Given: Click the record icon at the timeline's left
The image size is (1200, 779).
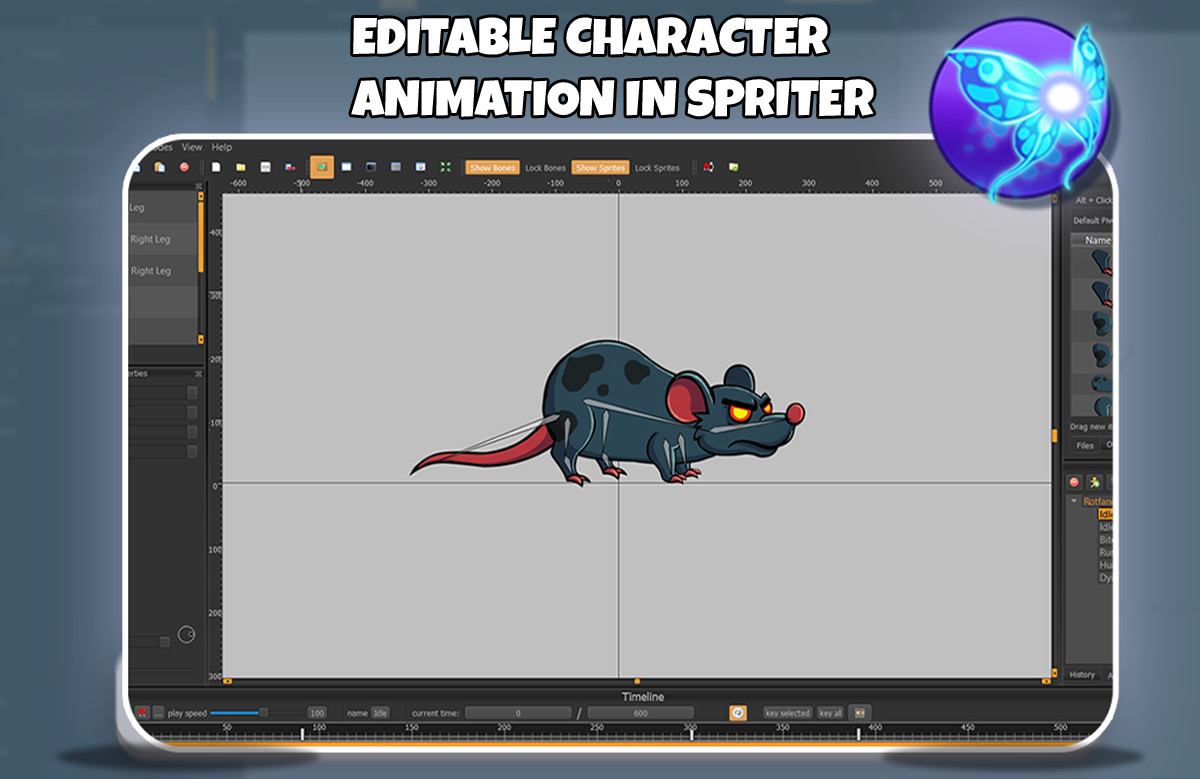Looking at the screenshot, I should pyautogui.click(x=145, y=712).
